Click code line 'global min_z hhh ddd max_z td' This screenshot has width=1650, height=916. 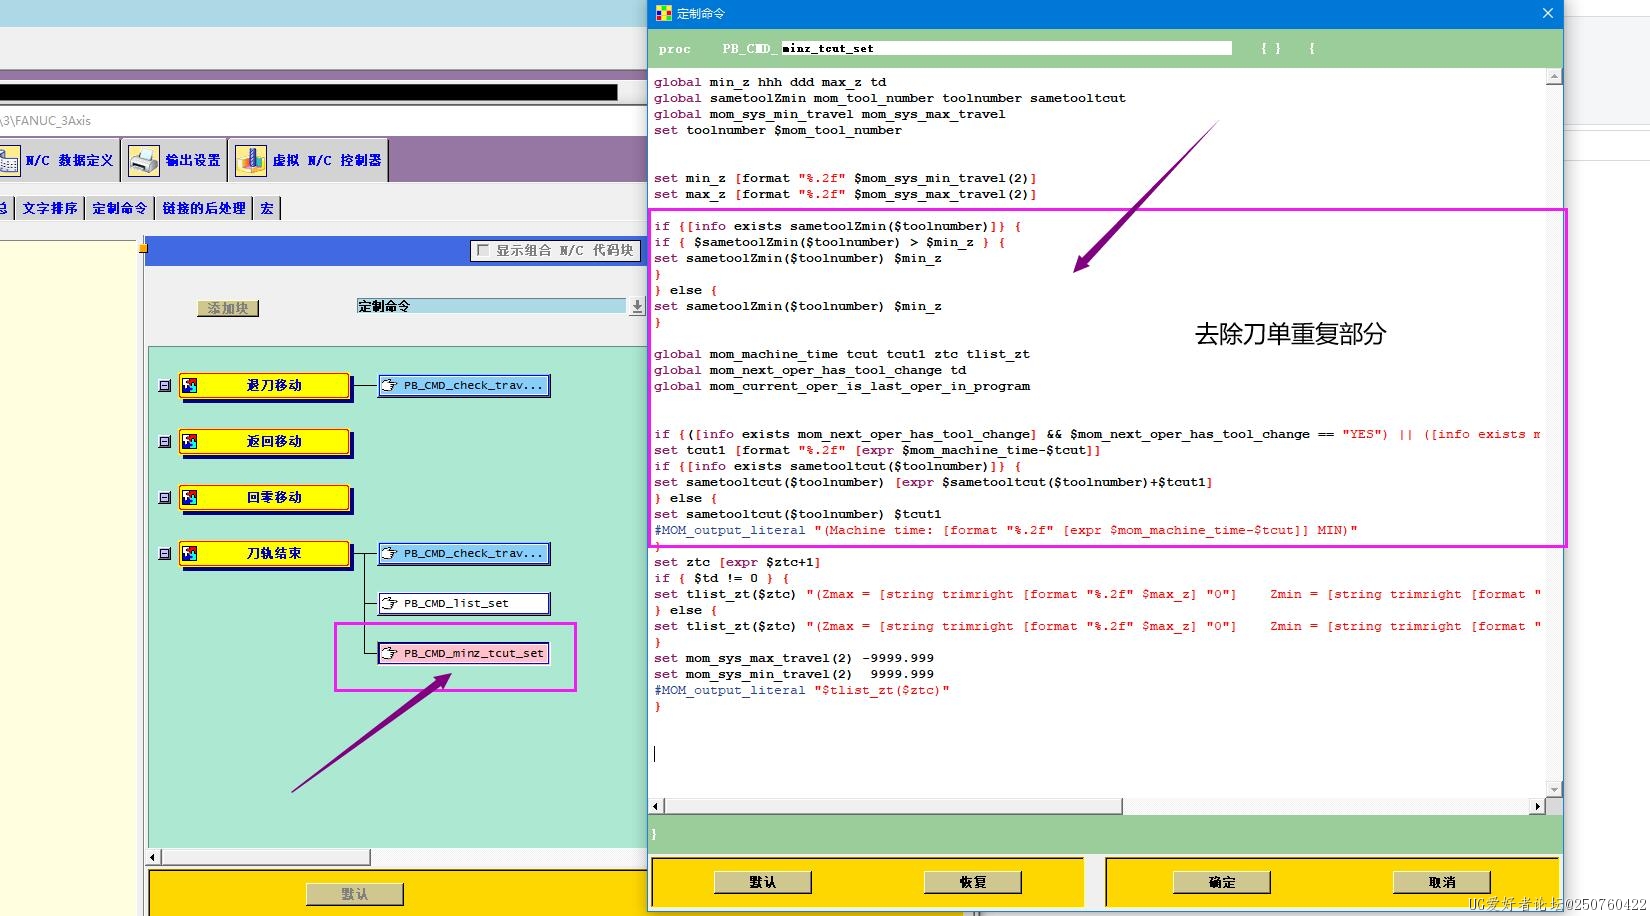tap(770, 82)
